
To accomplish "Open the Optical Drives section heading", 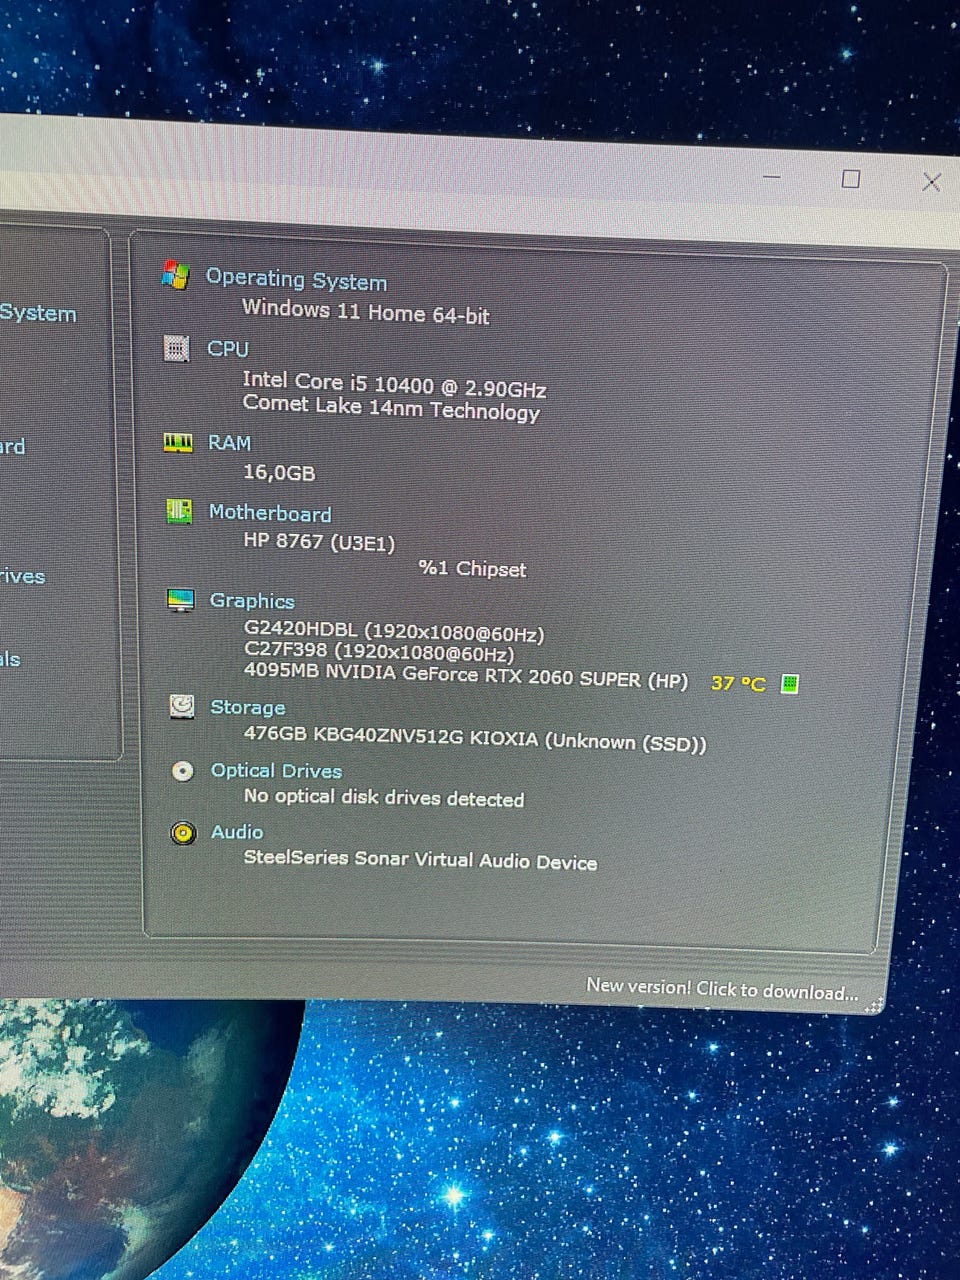I will [x=276, y=770].
